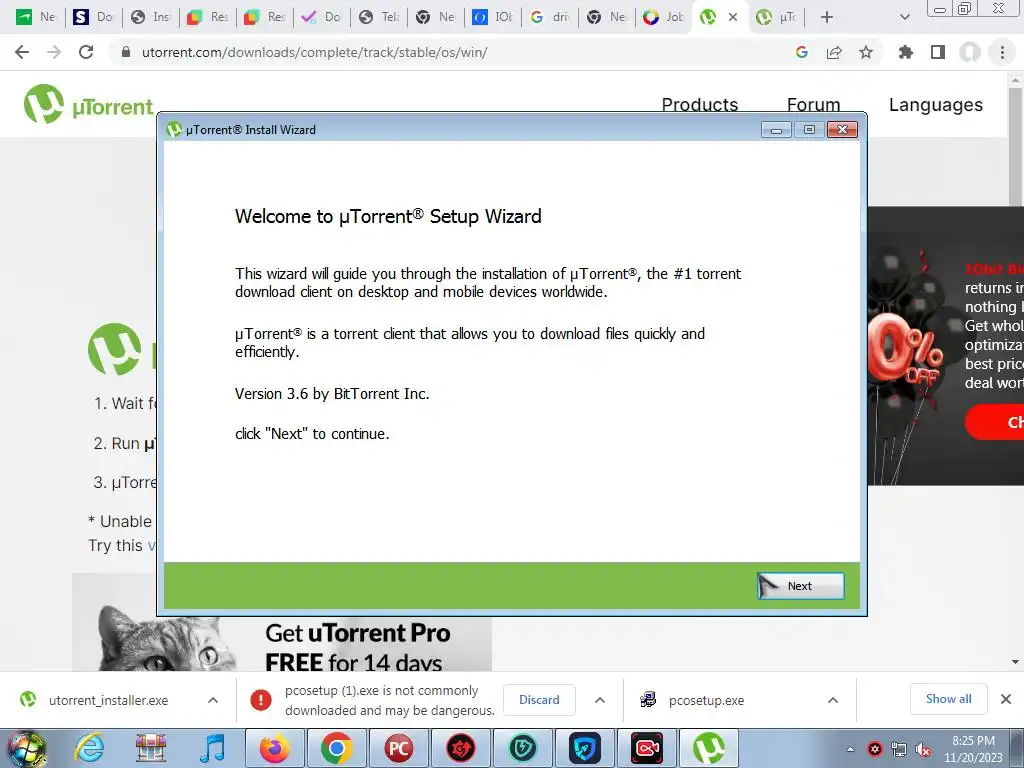Click the 'Welcome to µTorrent Setup Wizard' heading
Screen dimensions: 1024x768
(388, 216)
